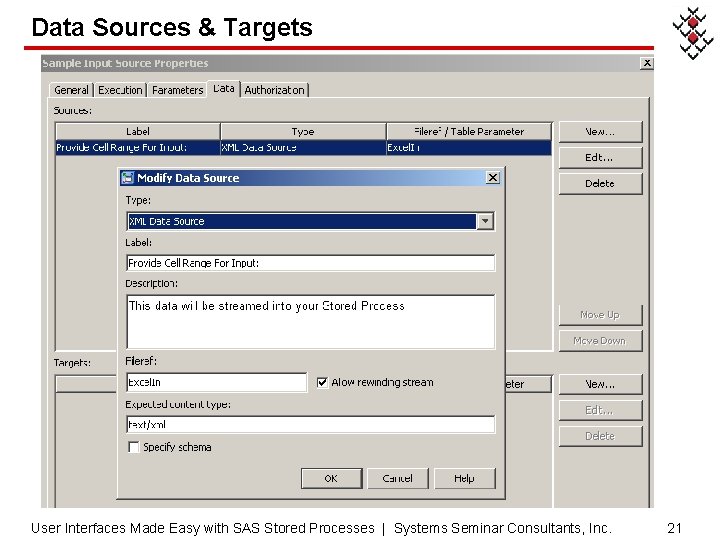The image size is (720, 540).
Task: Open the Type dropdown arrow
Action: pyautogui.click(x=485, y=221)
